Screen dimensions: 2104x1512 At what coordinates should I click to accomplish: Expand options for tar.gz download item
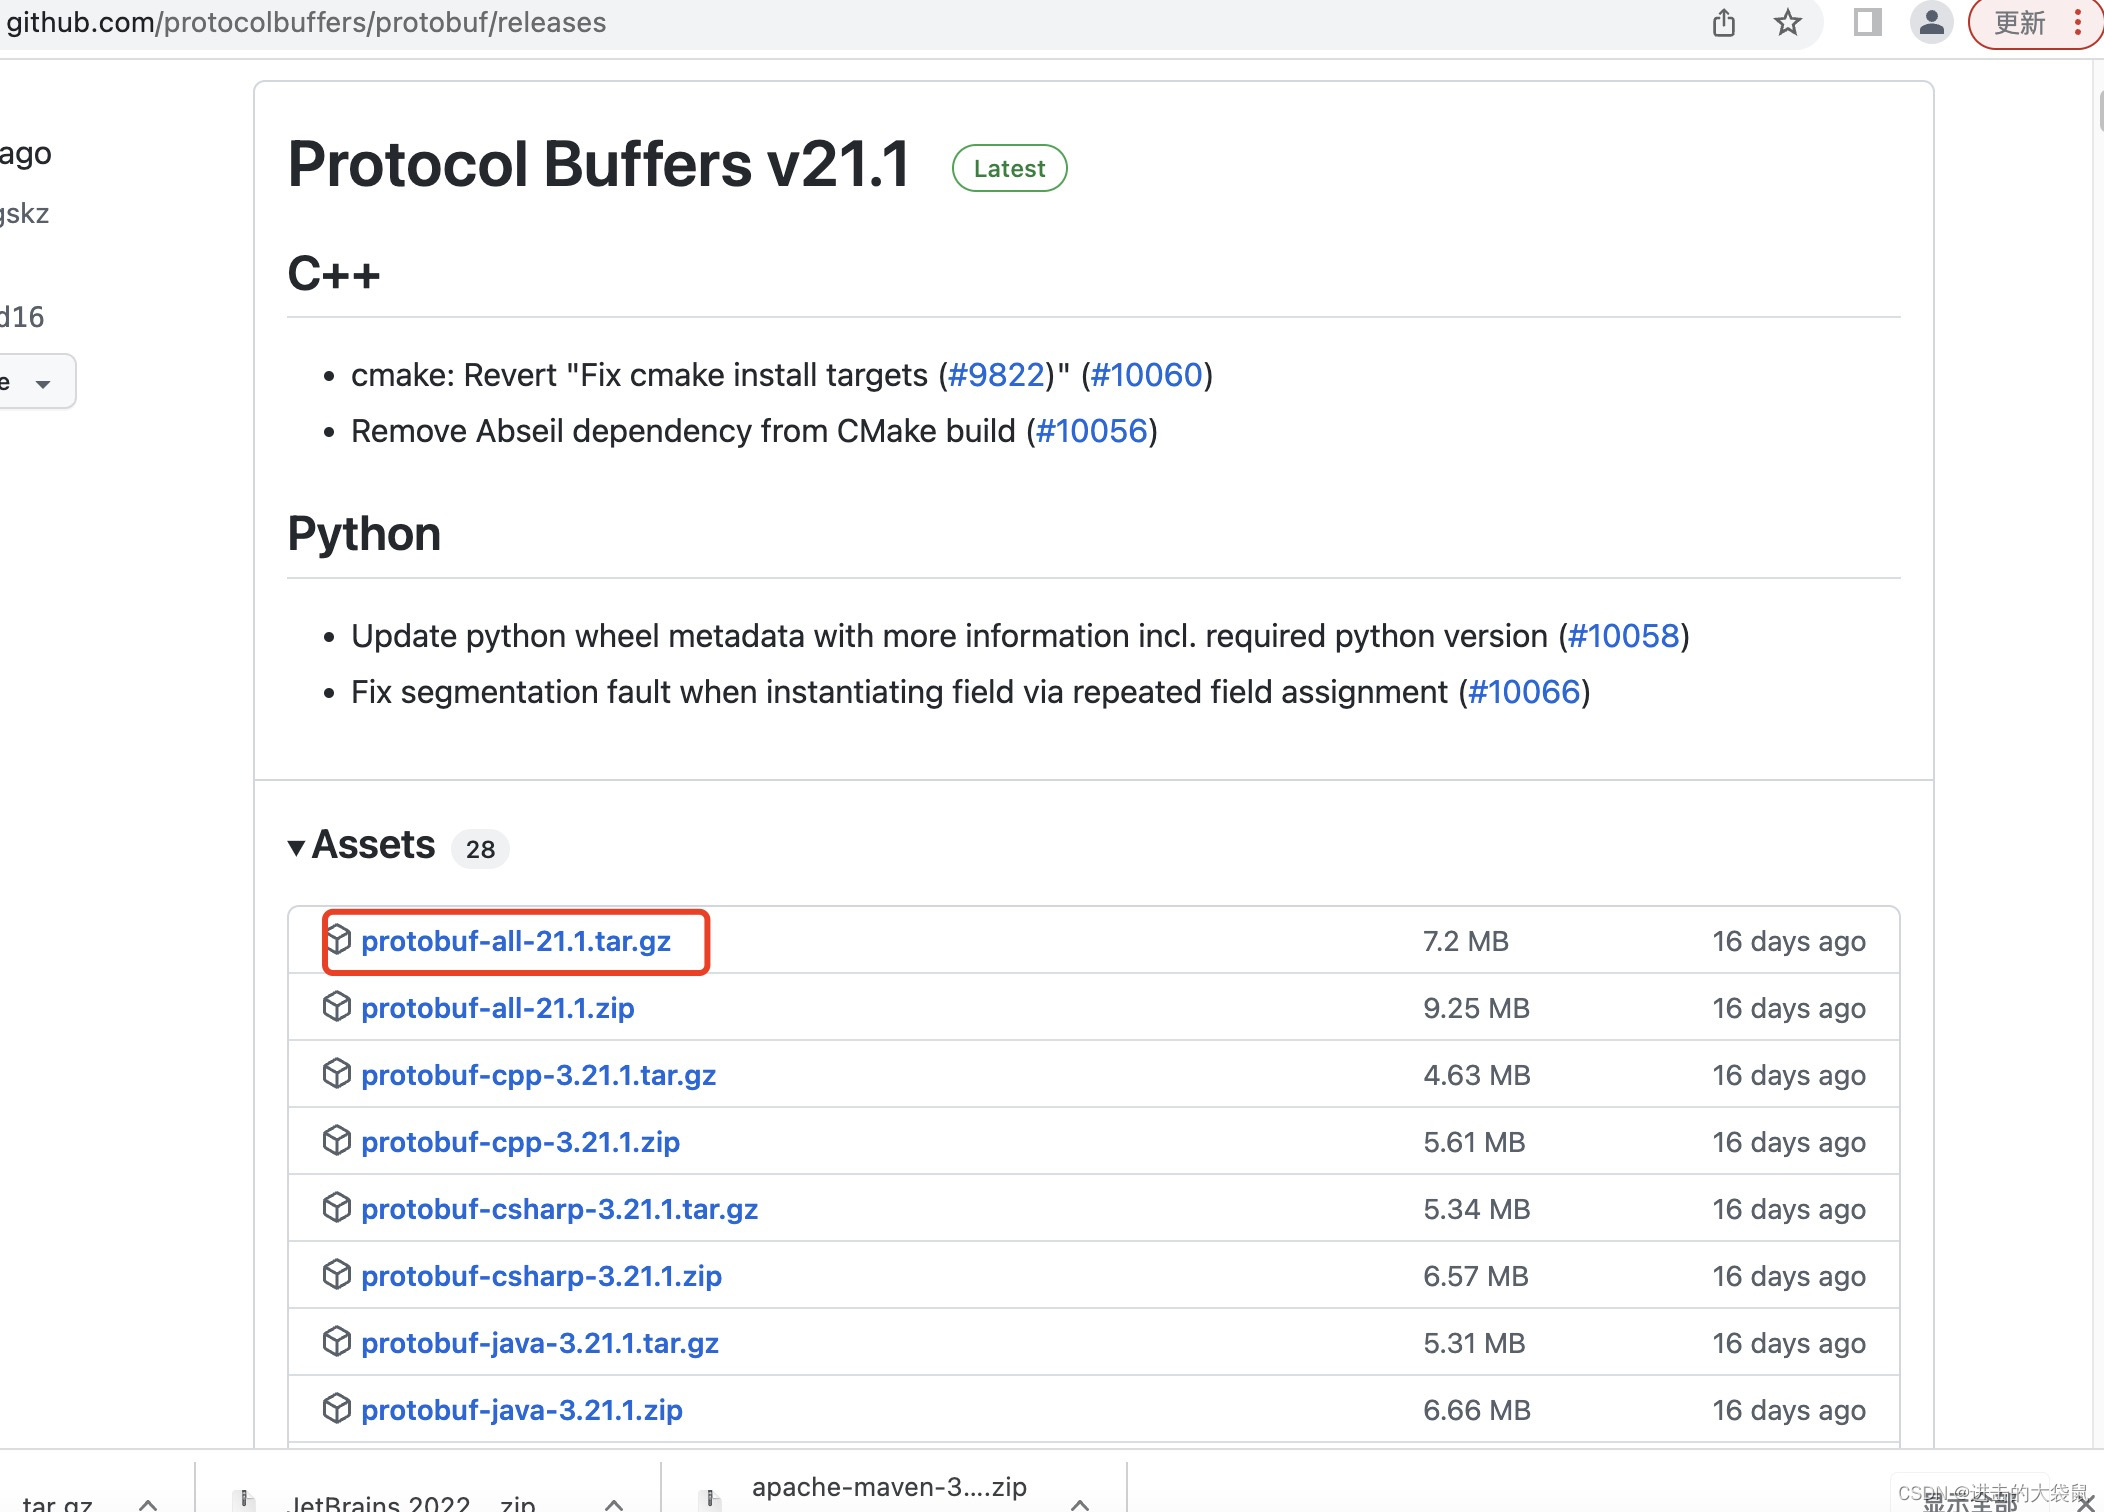coord(148,1503)
